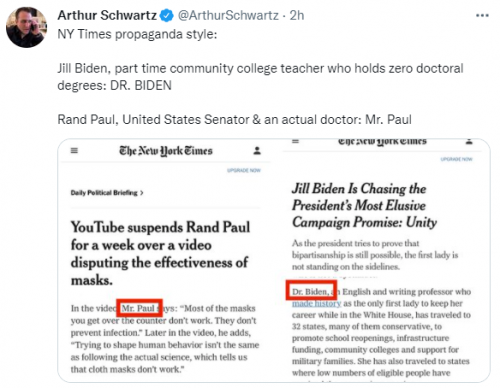Open the three-dot tweet options menu

(482, 15)
